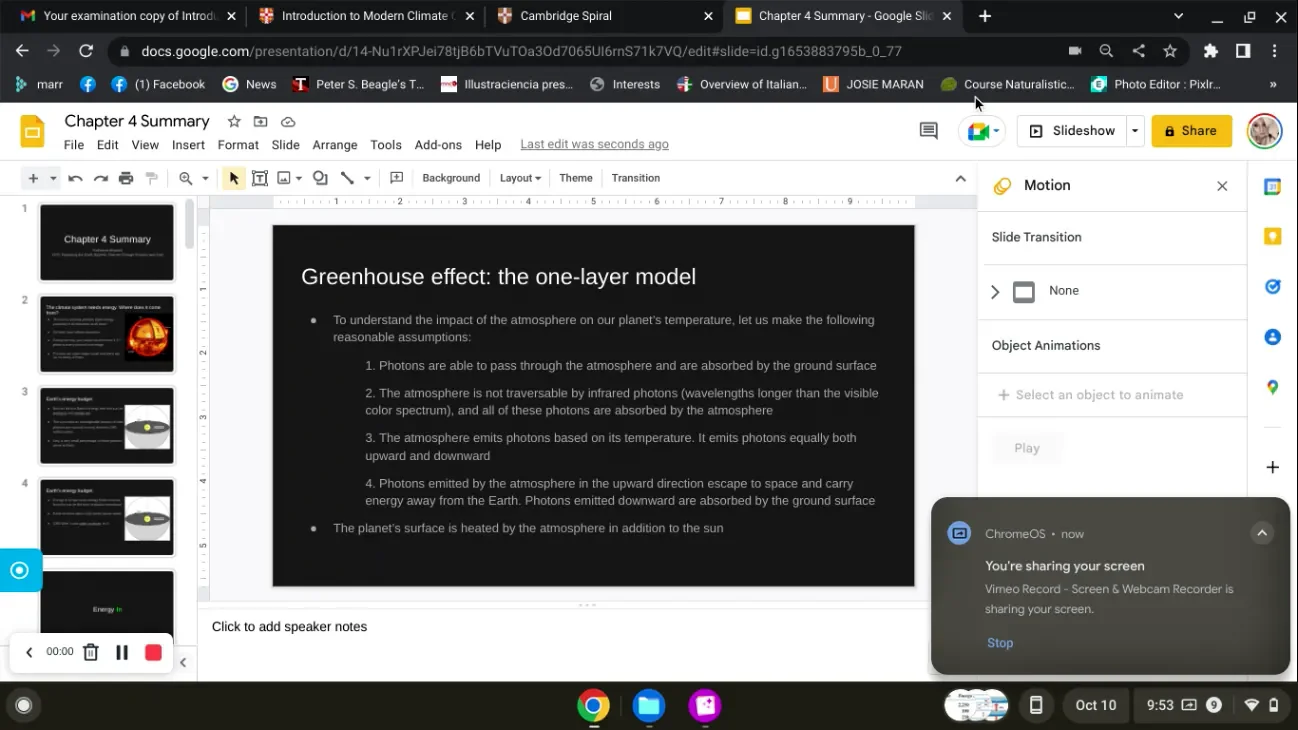The image size is (1298, 730).
Task: Open comment history icon
Action: pyautogui.click(x=929, y=131)
